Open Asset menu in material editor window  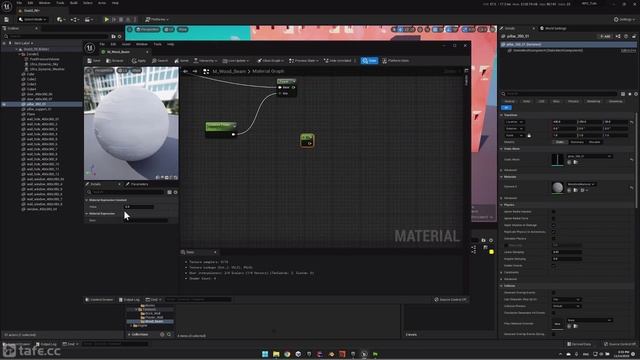click(127, 44)
